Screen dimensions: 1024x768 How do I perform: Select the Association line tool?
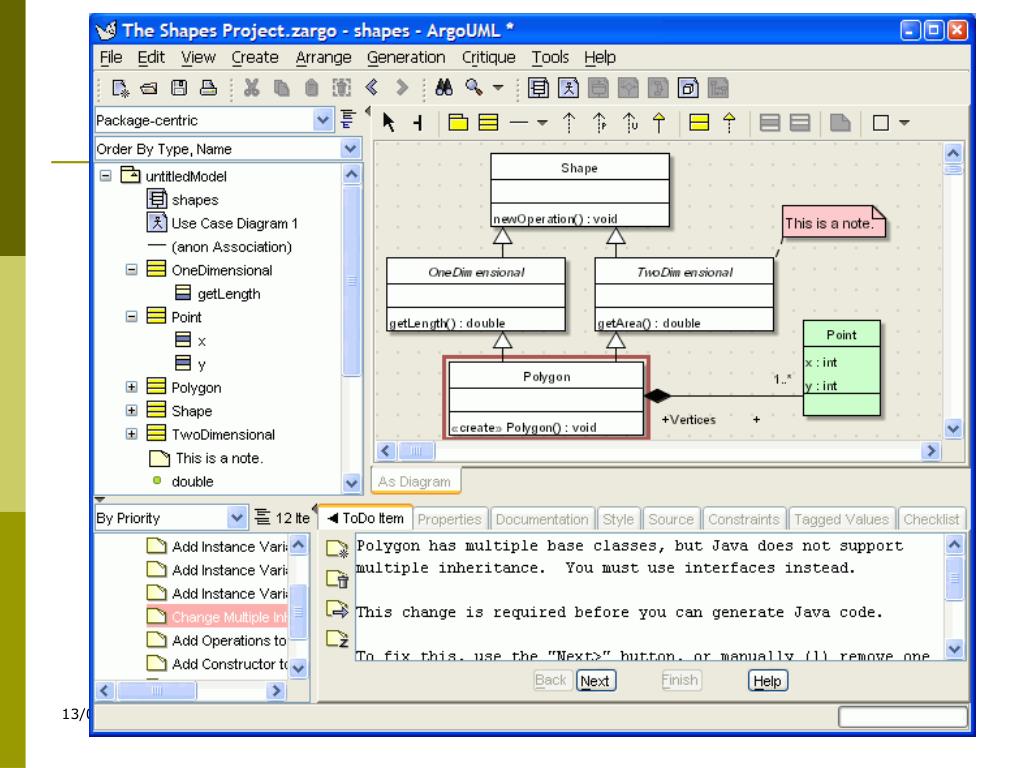[x=519, y=122]
